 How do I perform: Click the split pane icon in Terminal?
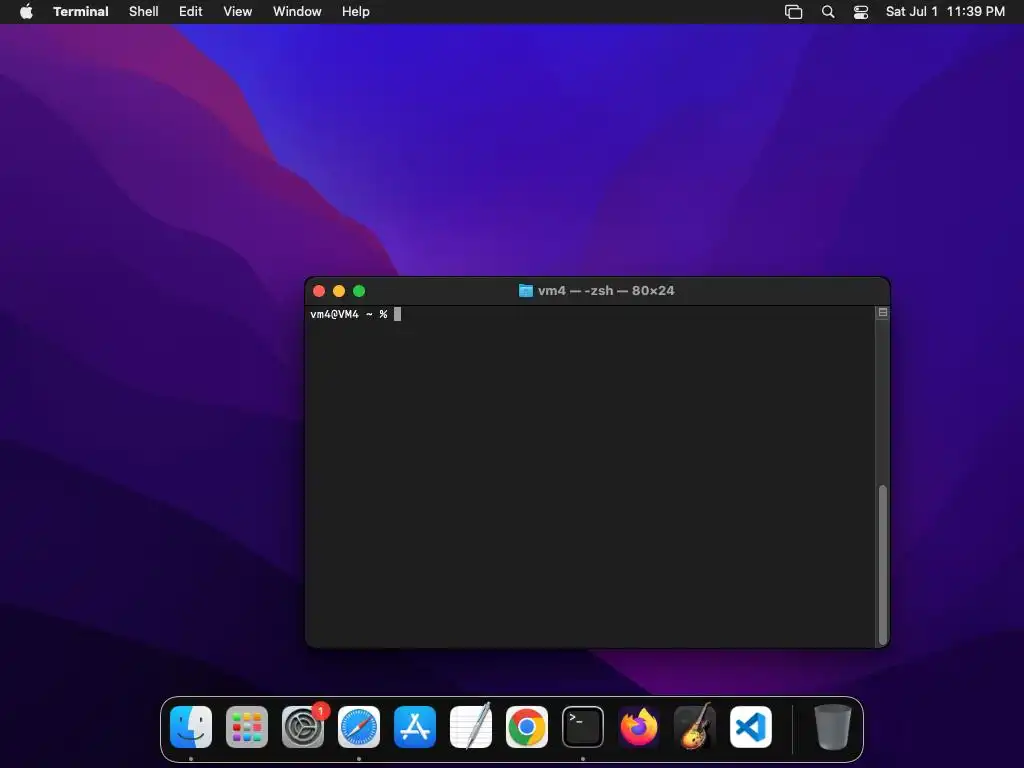click(x=883, y=313)
